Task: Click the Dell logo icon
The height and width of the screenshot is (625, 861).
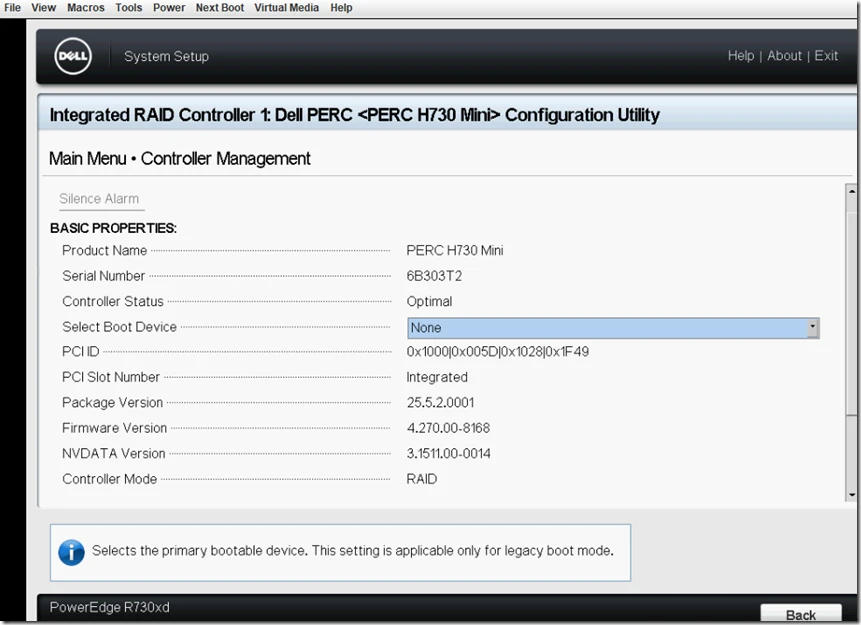Action: pyautogui.click(x=73, y=57)
